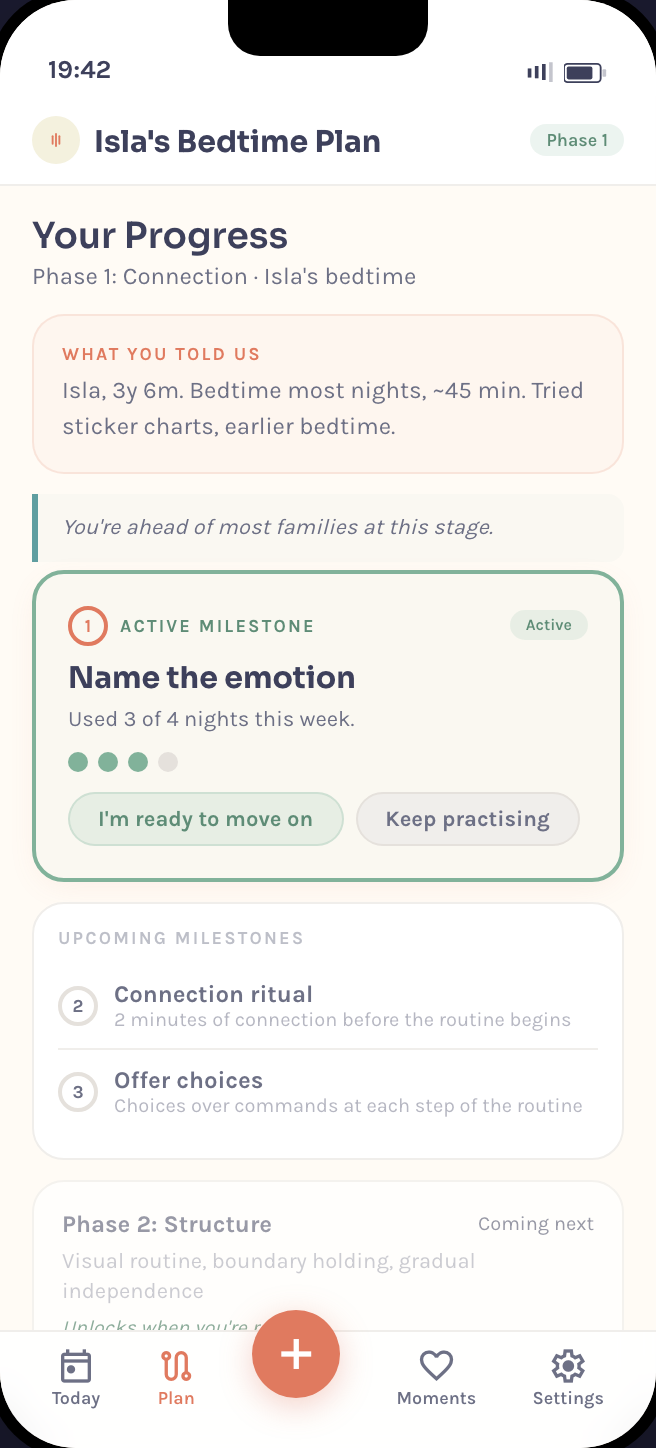Open the Phase 1 badge in the header
The image size is (656, 1448).
tap(577, 140)
